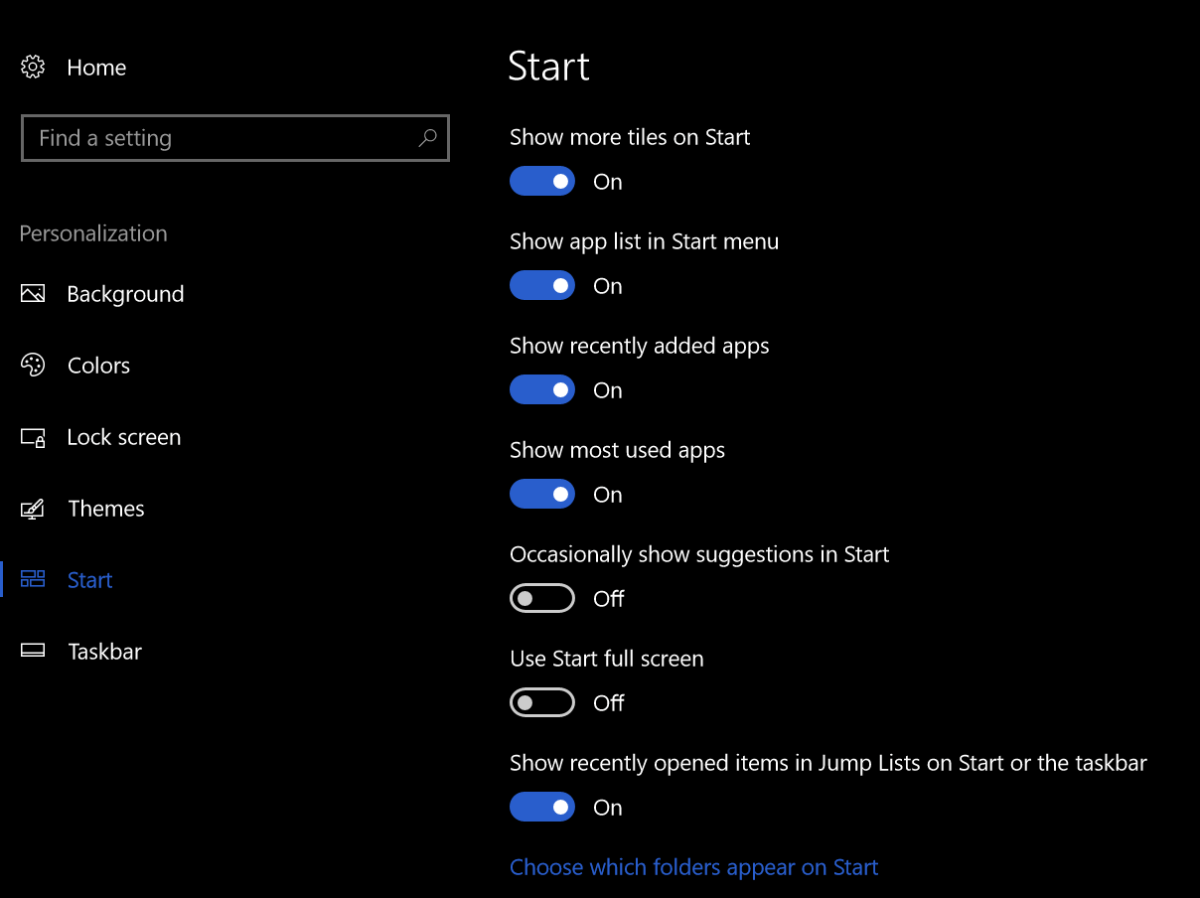Turn off Show more tiles on Start
The image size is (1200, 898).
tap(542, 181)
